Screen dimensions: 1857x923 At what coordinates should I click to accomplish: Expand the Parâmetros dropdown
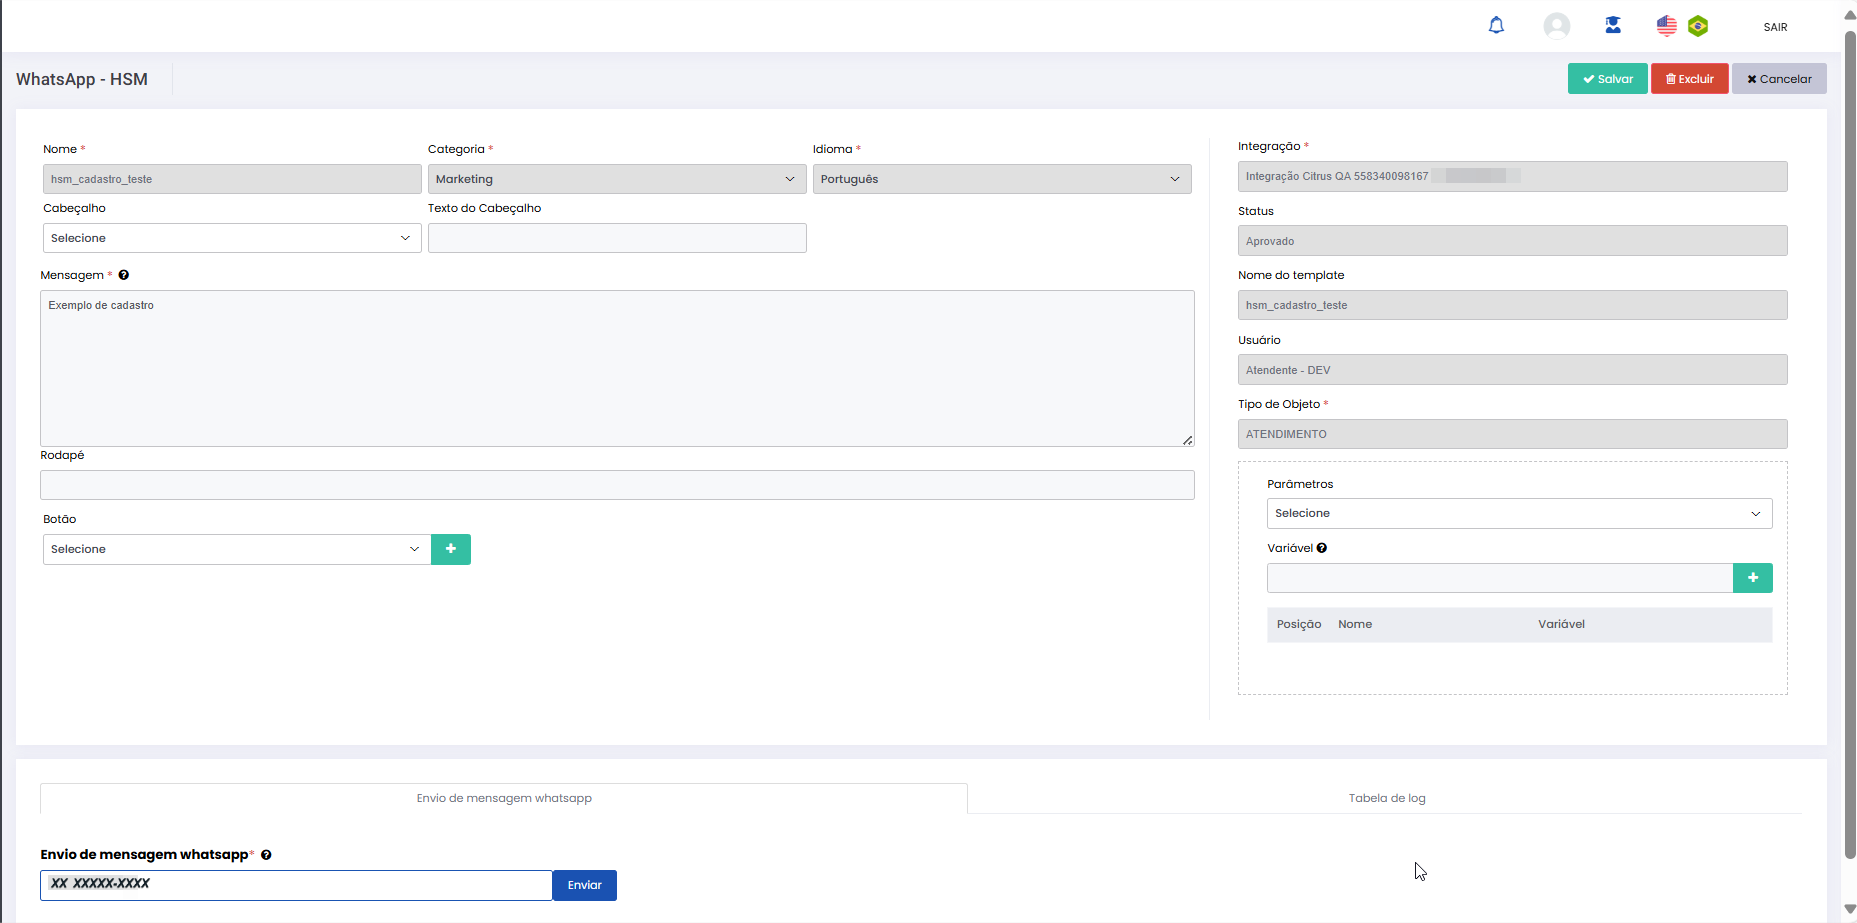tap(1518, 513)
